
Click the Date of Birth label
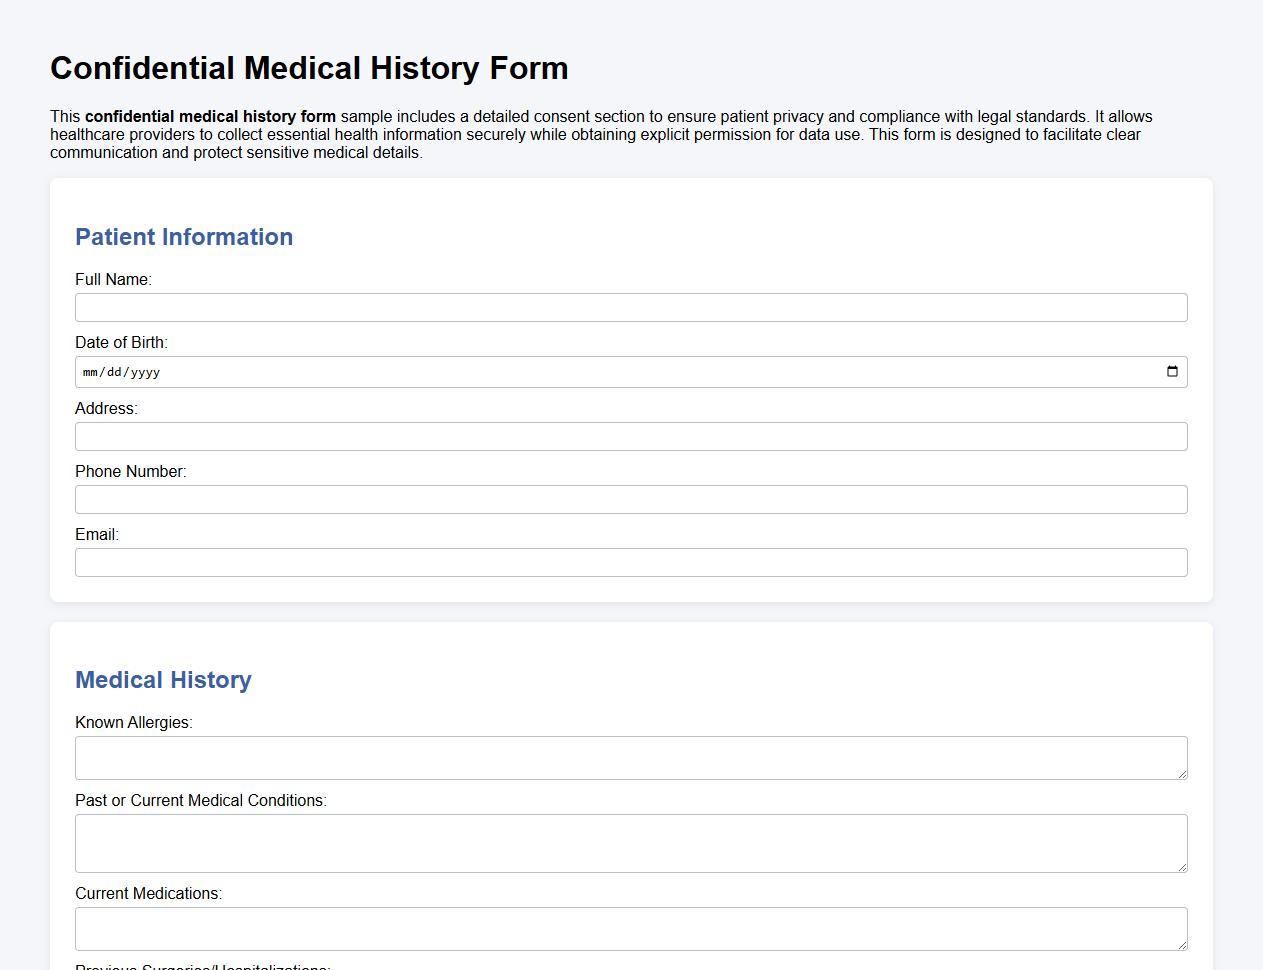point(121,342)
